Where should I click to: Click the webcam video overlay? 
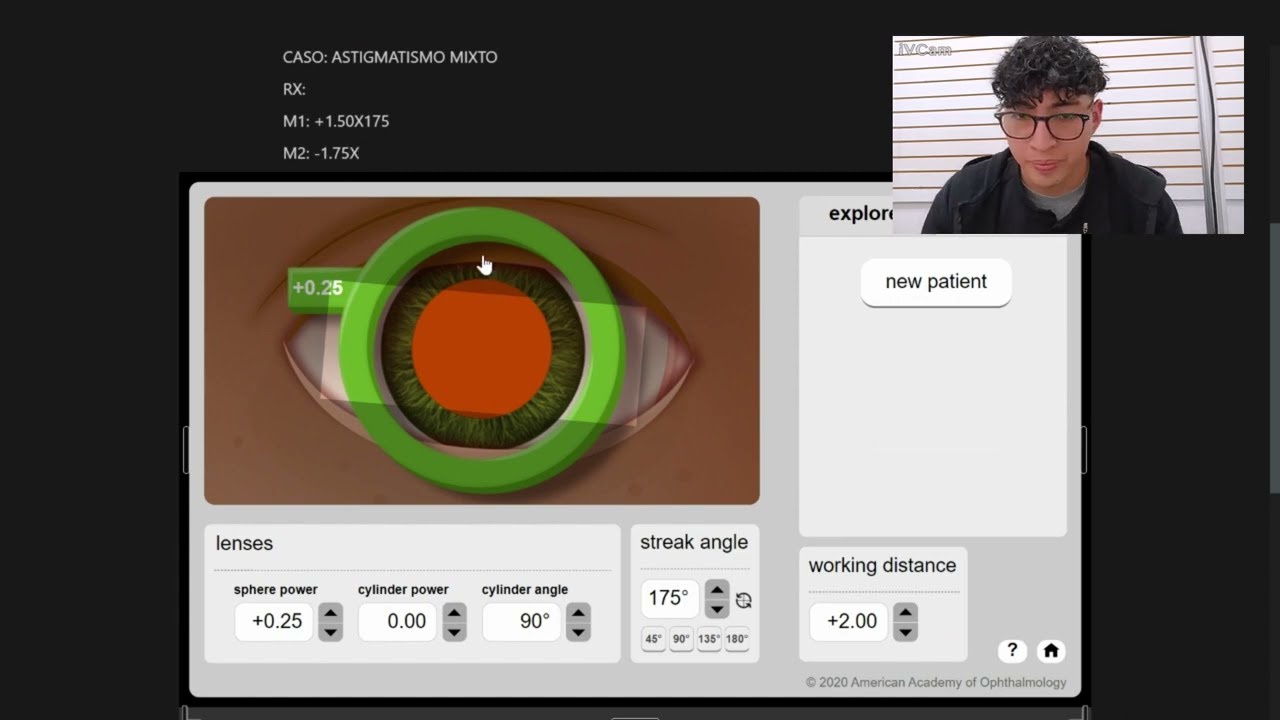[x=1068, y=135]
